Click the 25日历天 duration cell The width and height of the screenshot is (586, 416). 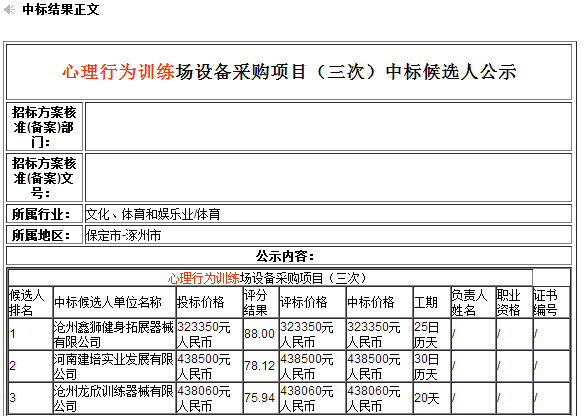tap(432, 334)
